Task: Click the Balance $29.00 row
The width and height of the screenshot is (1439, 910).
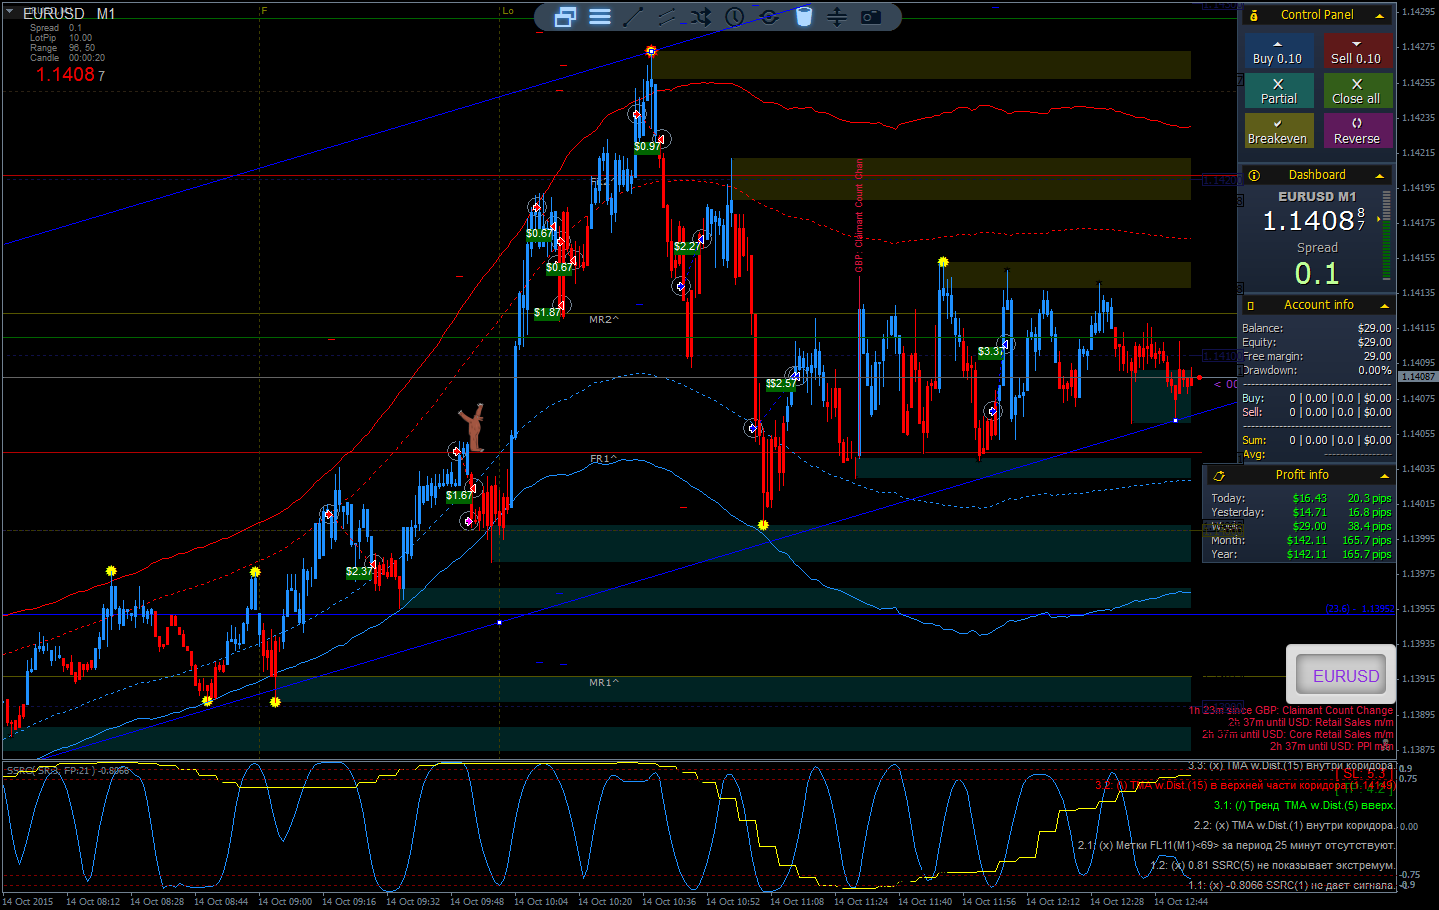Action: [x=1317, y=328]
